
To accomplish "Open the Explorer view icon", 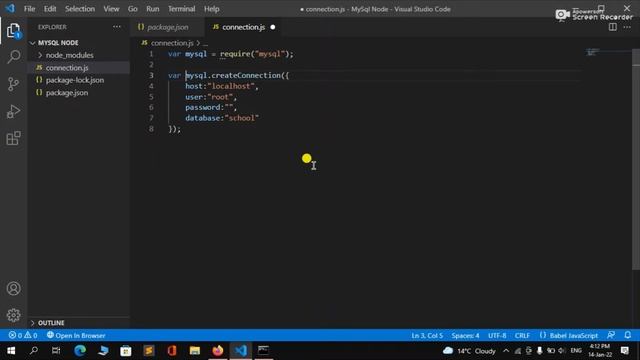I will click(x=13, y=31).
